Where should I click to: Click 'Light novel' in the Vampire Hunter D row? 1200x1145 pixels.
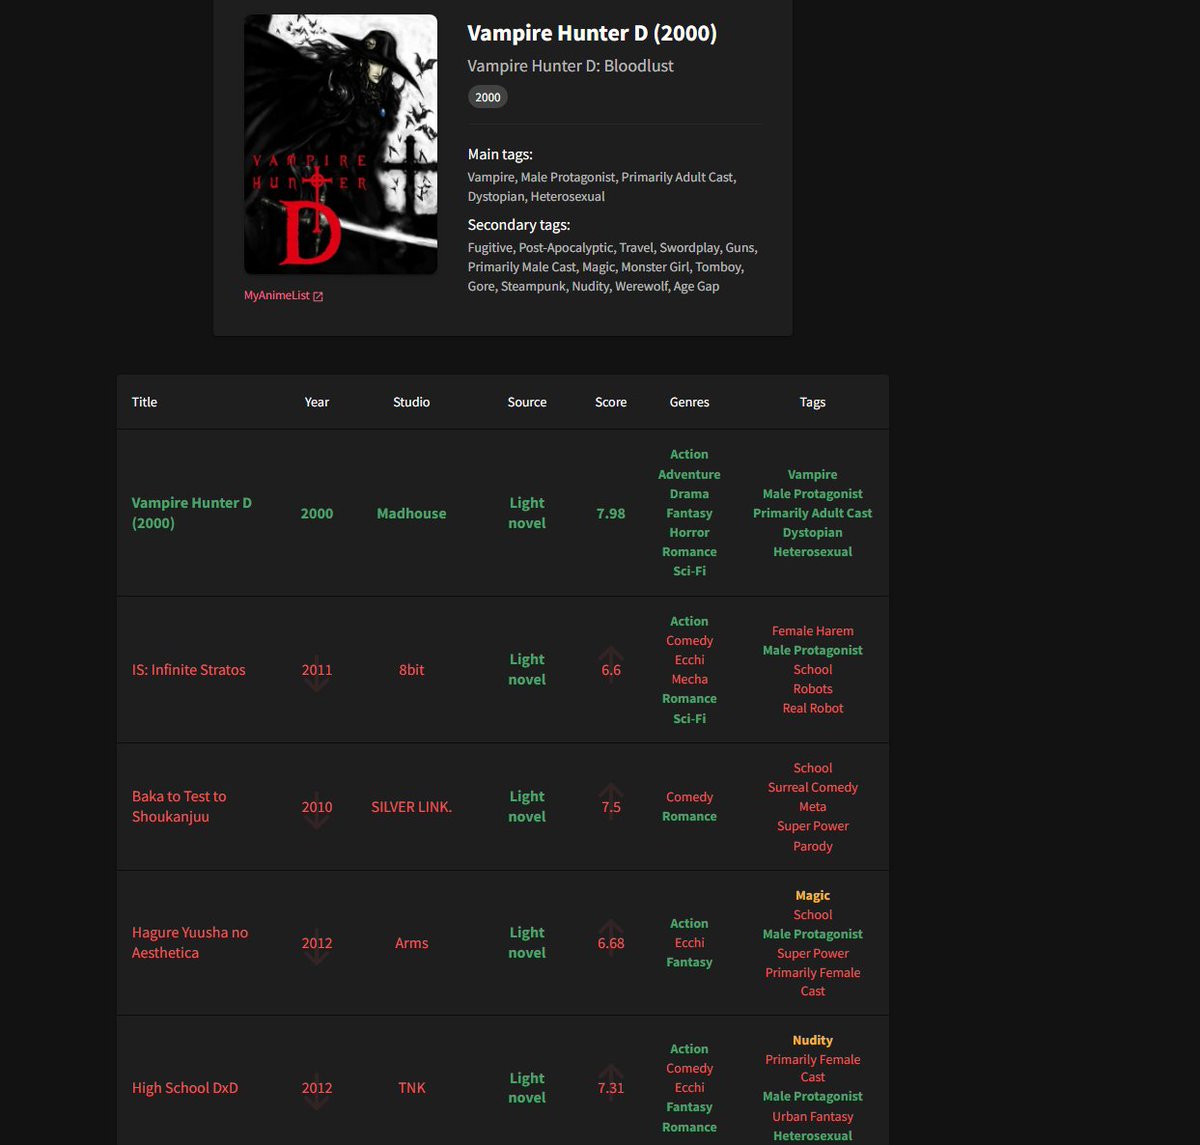coord(527,513)
